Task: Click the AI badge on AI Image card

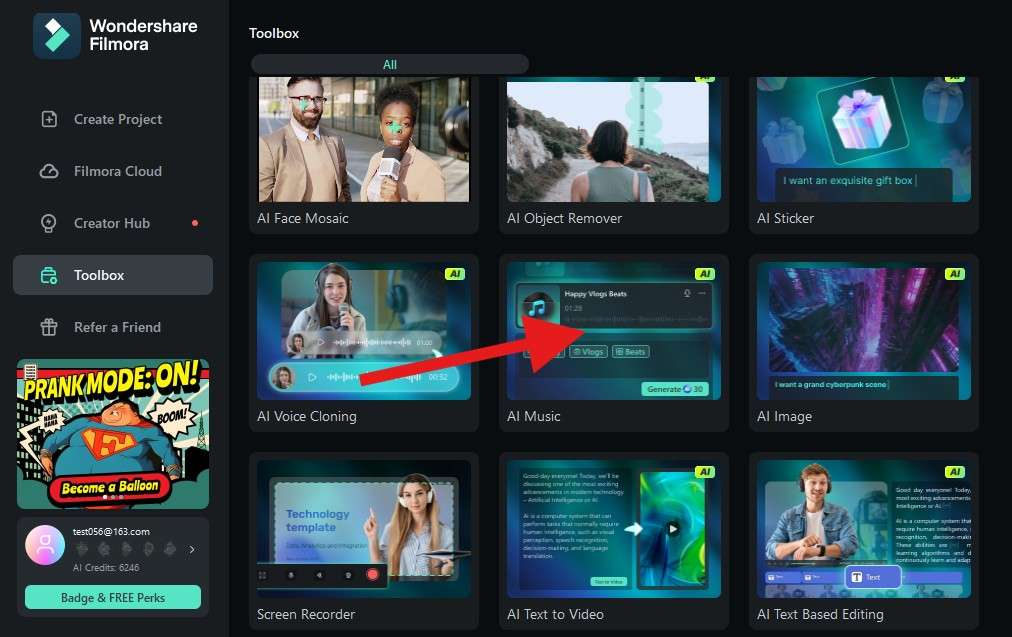Action: [x=955, y=274]
